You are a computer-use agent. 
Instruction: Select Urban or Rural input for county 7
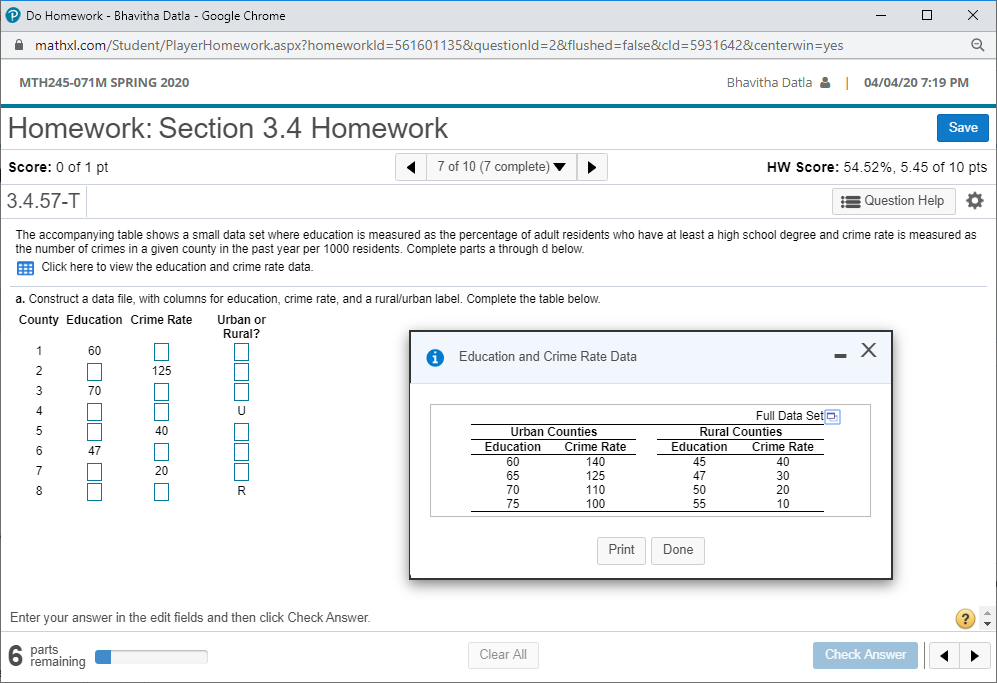pyautogui.click(x=242, y=472)
